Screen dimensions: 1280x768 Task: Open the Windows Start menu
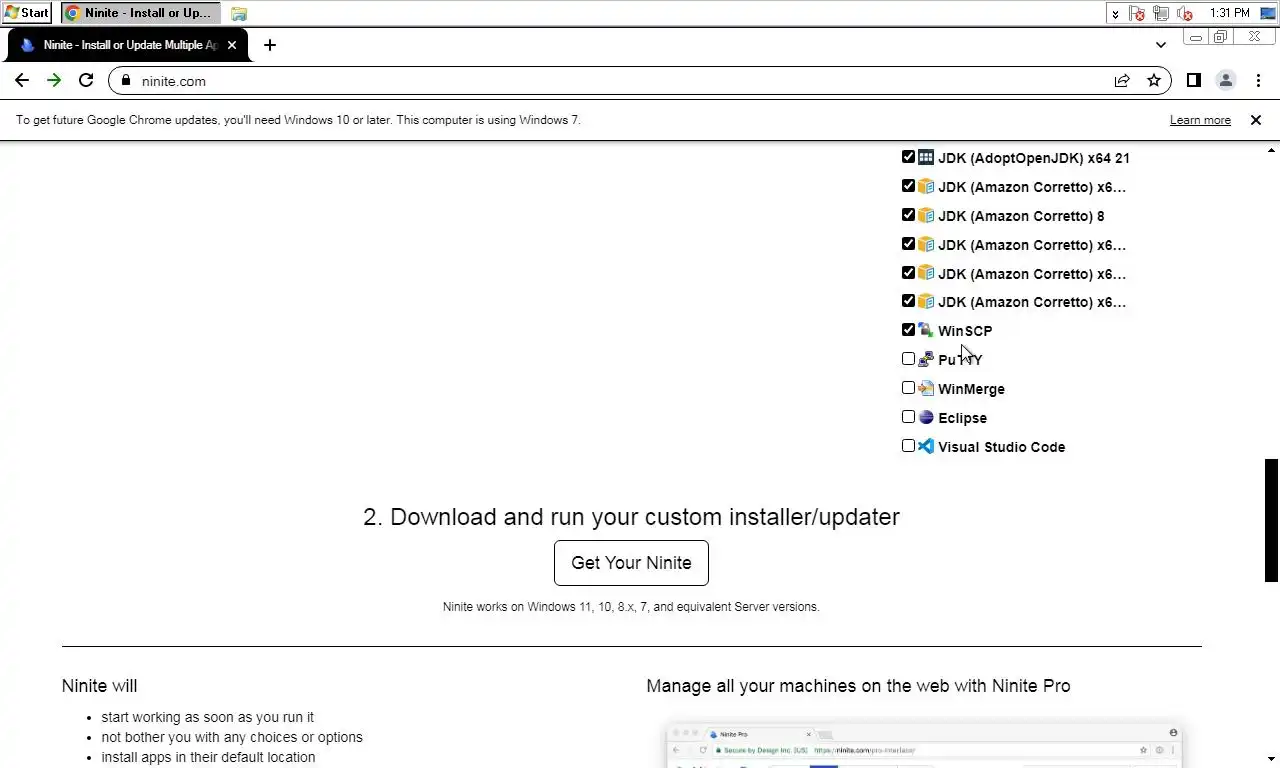27,13
